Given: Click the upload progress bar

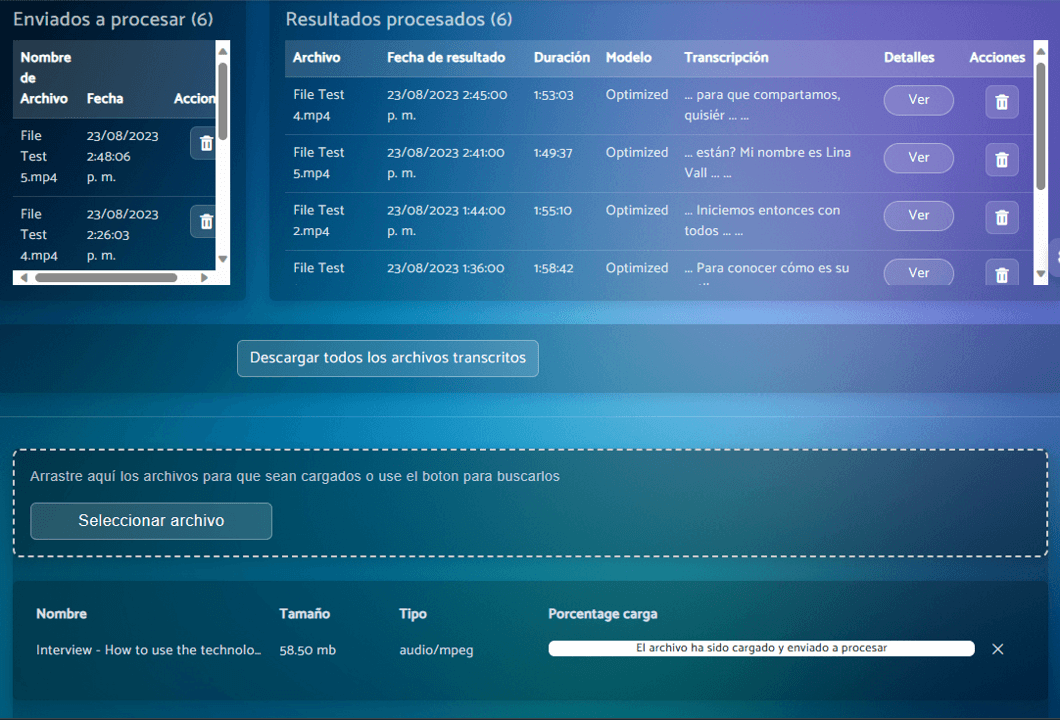Looking at the screenshot, I should coord(760,648).
